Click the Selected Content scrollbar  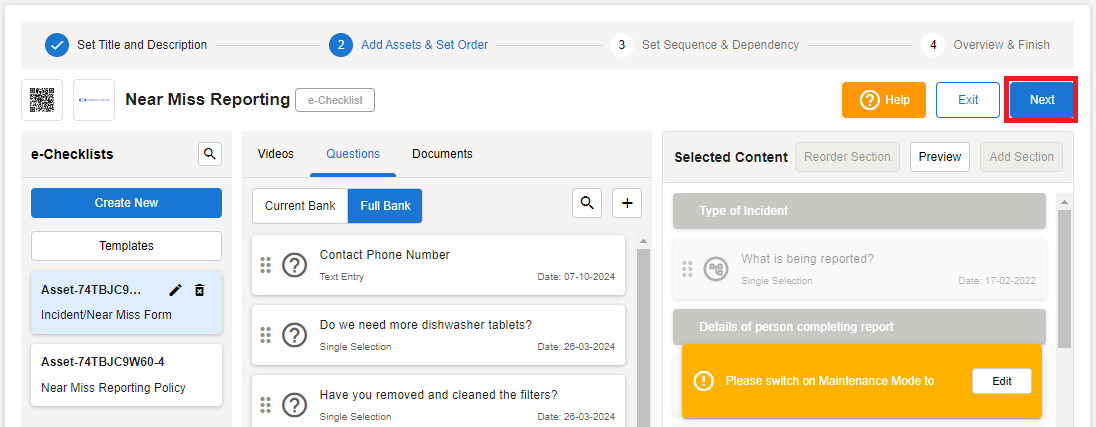point(1064,280)
